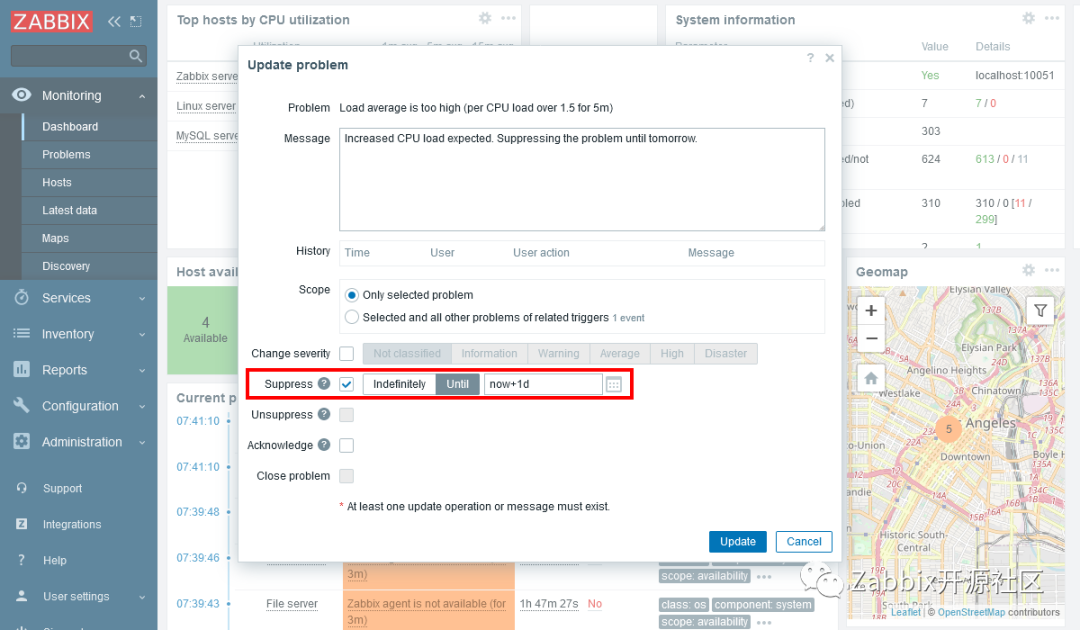The height and width of the screenshot is (630, 1080).
Task: Uncheck the Suppress checkbox
Action: (x=346, y=384)
